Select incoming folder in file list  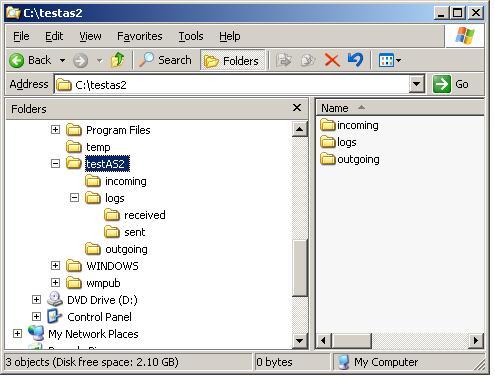(x=349, y=125)
